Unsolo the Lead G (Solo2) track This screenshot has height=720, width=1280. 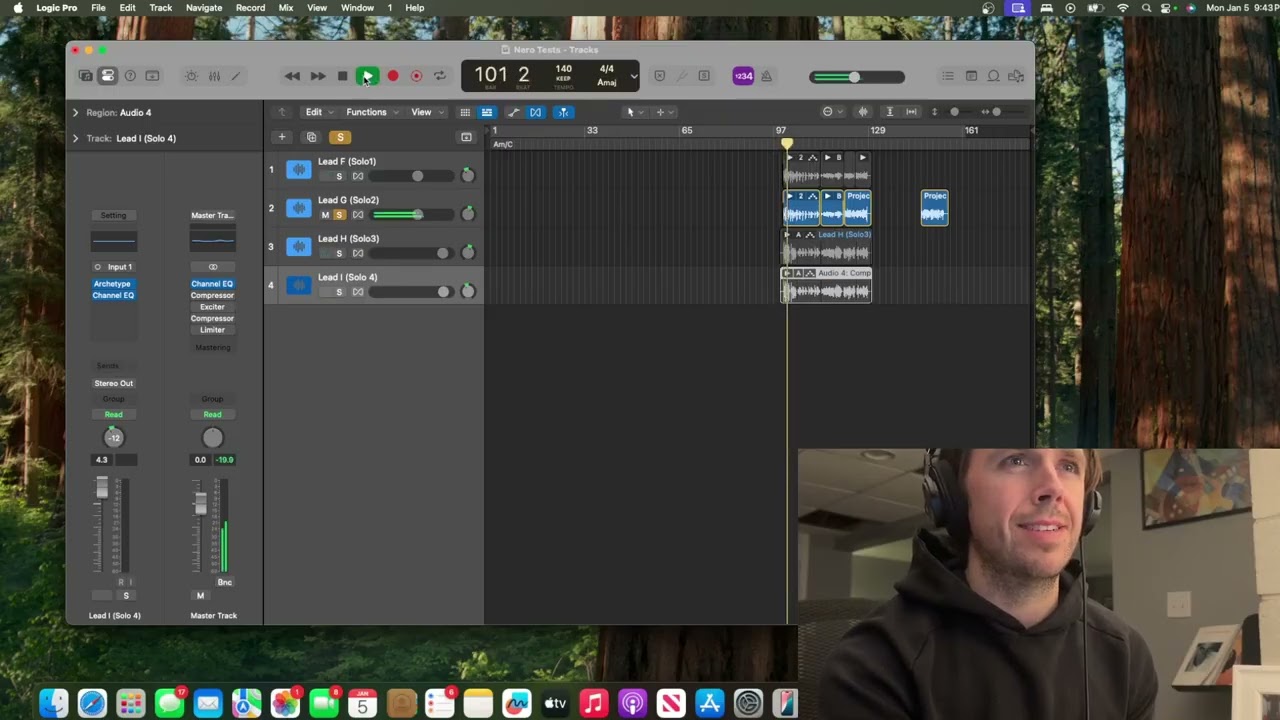(339, 215)
